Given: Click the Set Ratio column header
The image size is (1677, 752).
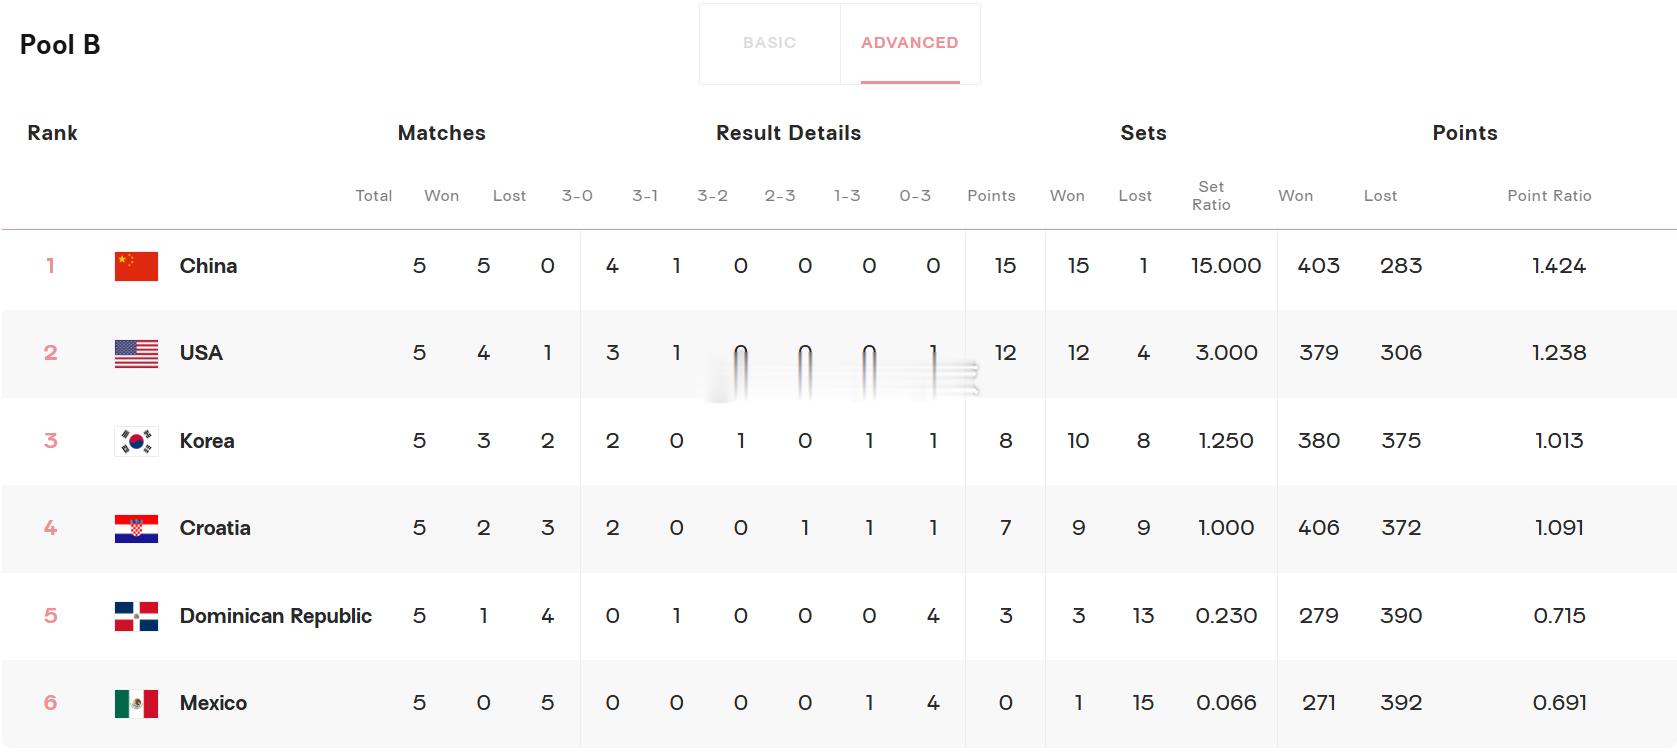Looking at the screenshot, I should coord(1211,196).
